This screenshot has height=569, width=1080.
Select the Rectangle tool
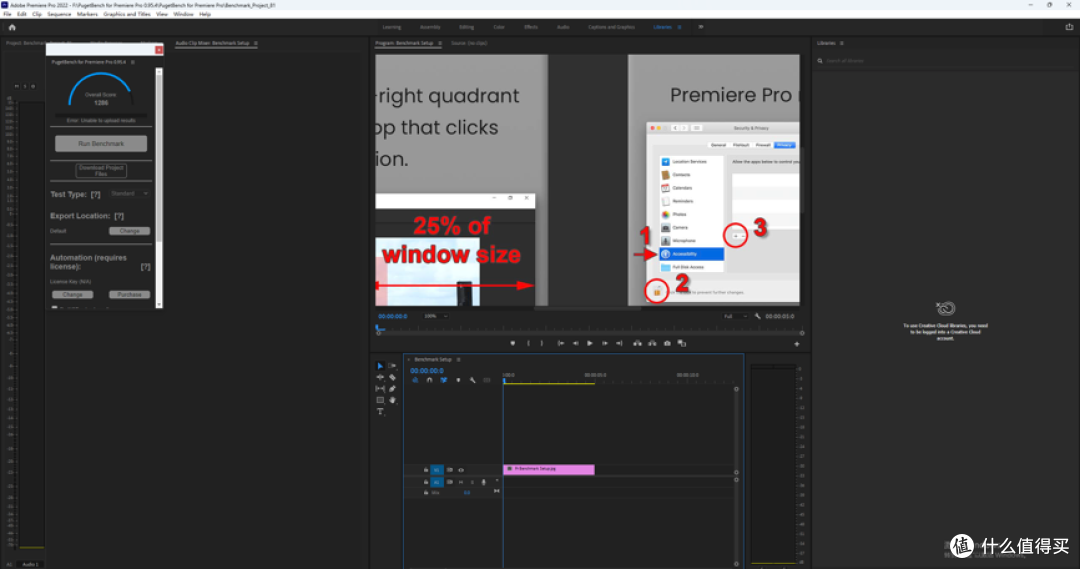click(x=380, y=400)
